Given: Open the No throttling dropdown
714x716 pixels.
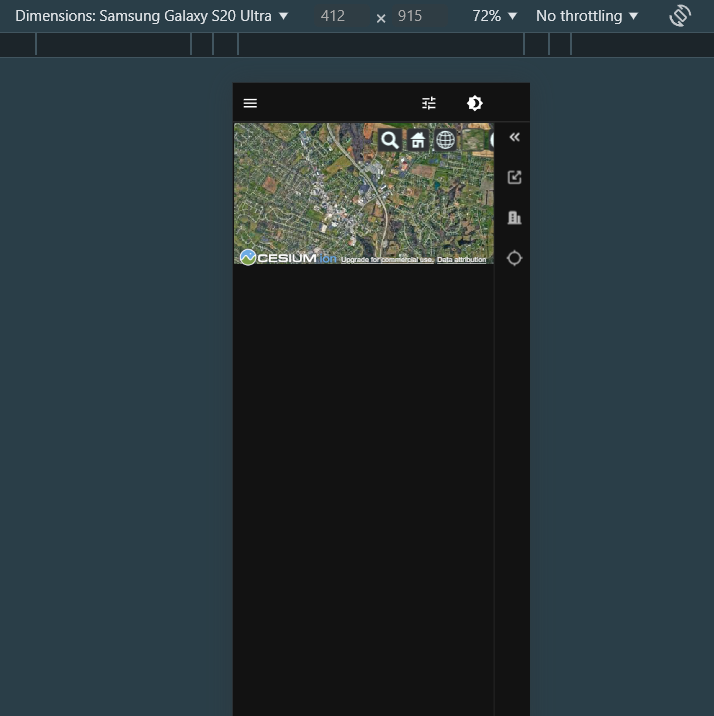Looking at the screenshot, I should click(587, 16).
